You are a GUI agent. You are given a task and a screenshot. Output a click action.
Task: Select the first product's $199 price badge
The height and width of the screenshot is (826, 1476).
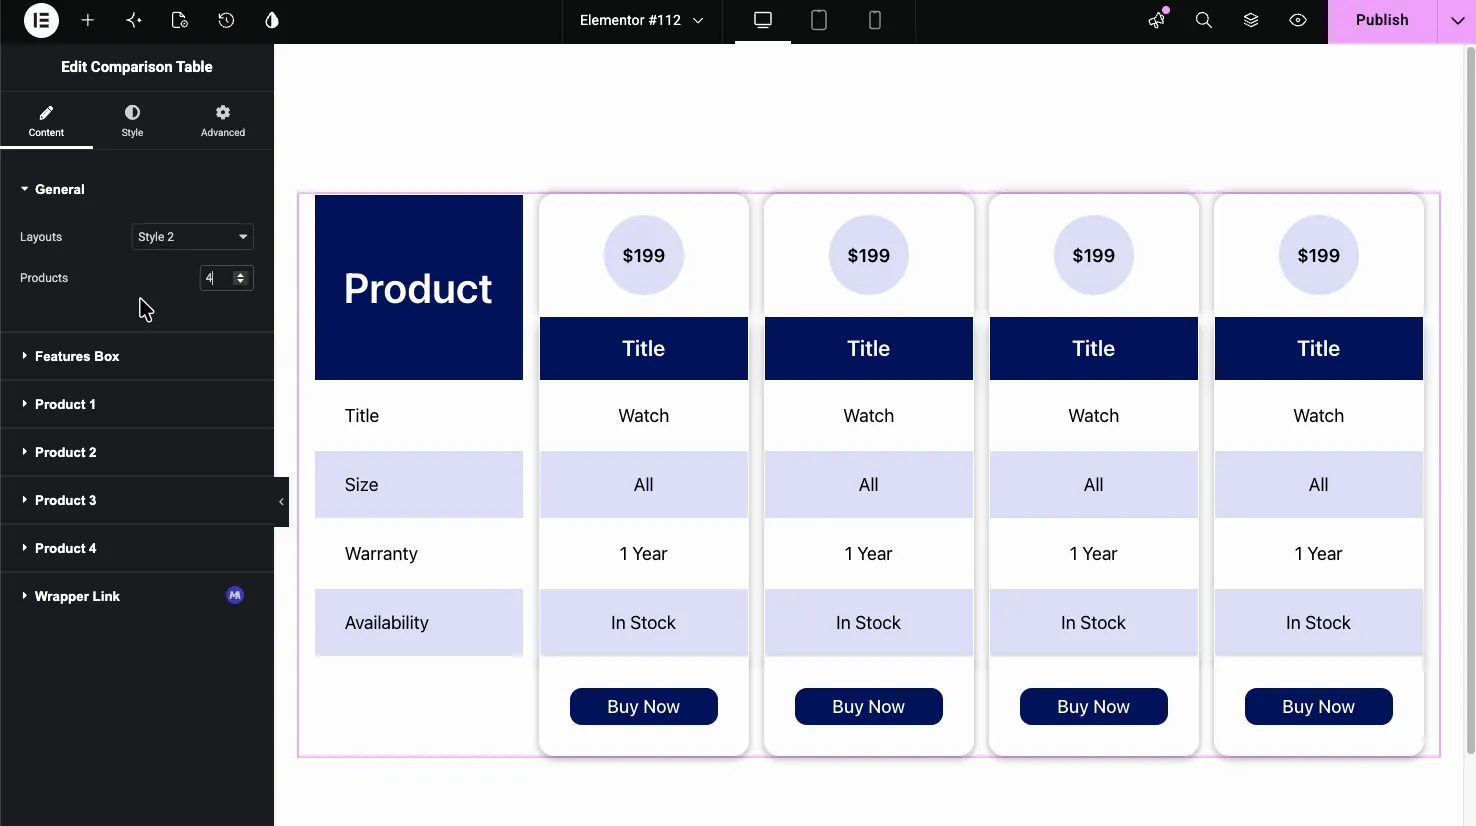pos(644,255)
